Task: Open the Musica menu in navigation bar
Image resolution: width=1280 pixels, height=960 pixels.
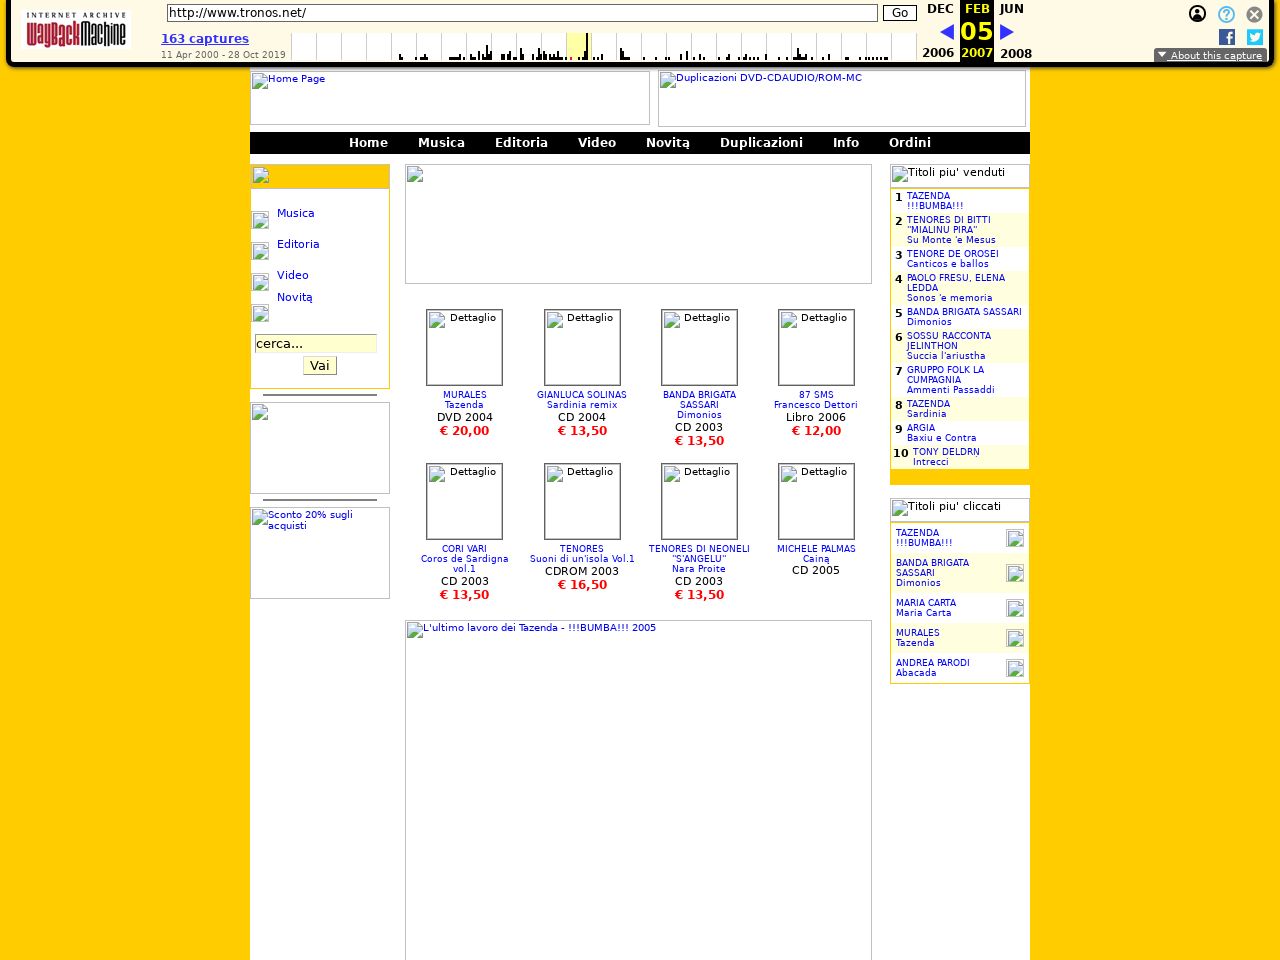Action: click(x=441, y=143)
